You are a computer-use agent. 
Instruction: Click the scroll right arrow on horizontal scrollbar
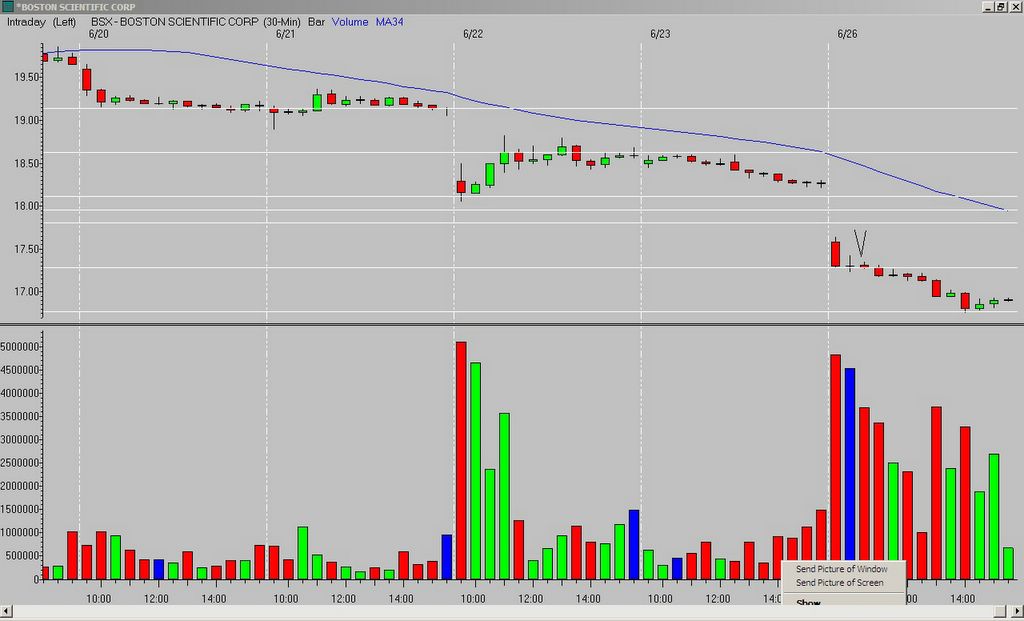pos(1017,611)
